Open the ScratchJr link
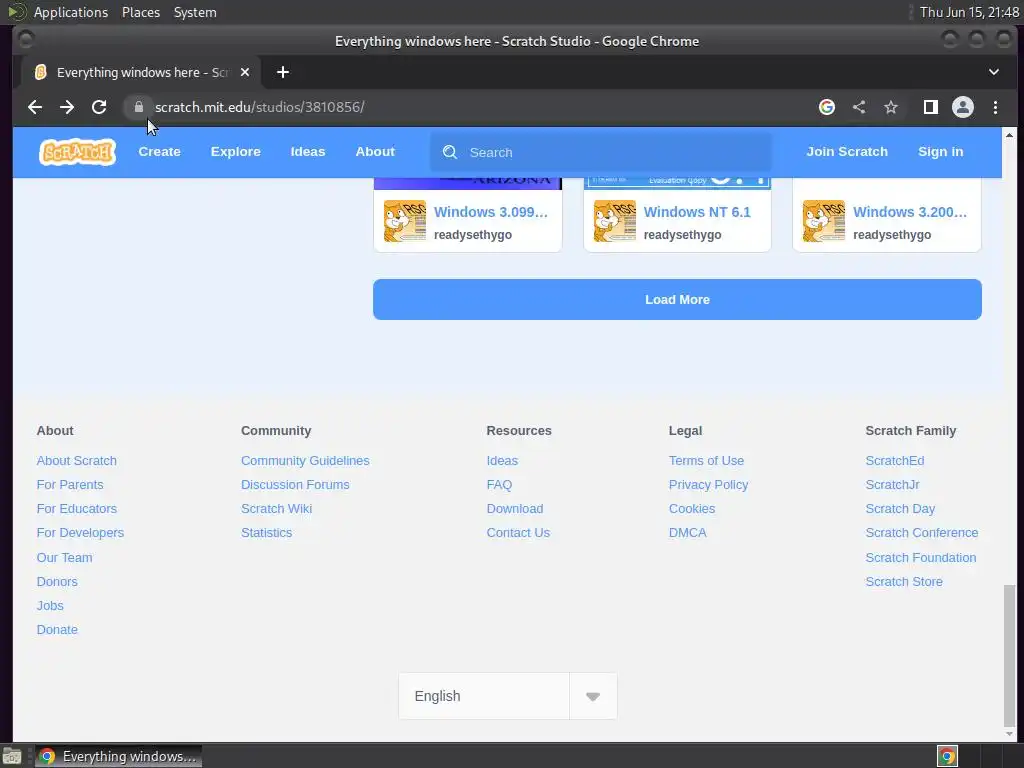Screen dimensions: 1024x768 (892, 485)
